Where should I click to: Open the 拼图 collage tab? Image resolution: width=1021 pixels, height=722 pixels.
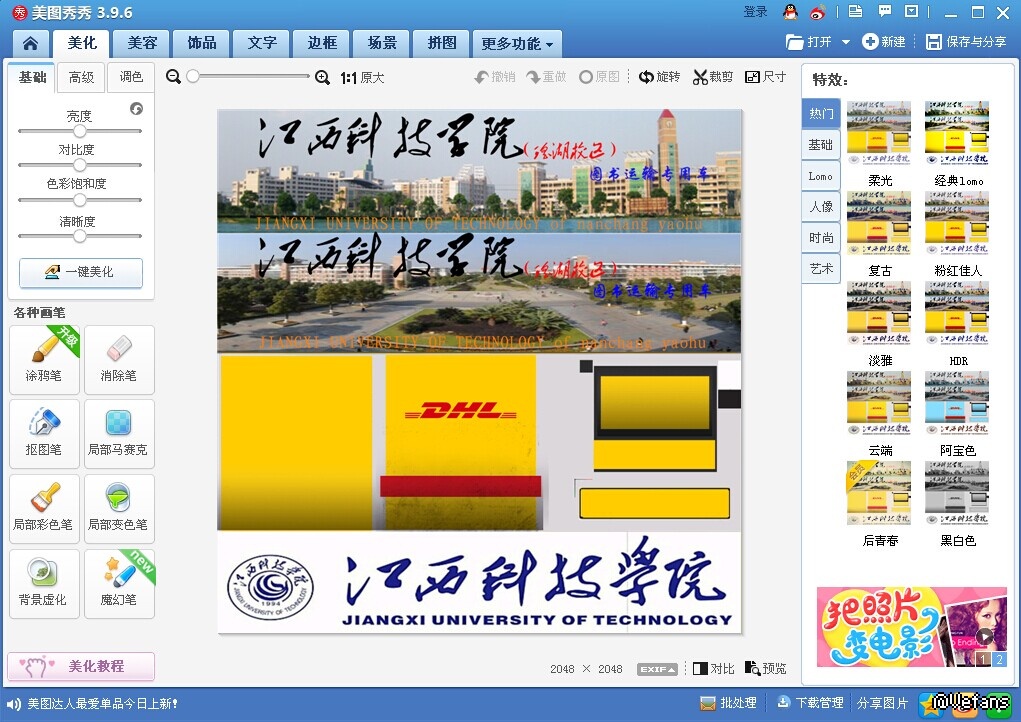point(441,44)
